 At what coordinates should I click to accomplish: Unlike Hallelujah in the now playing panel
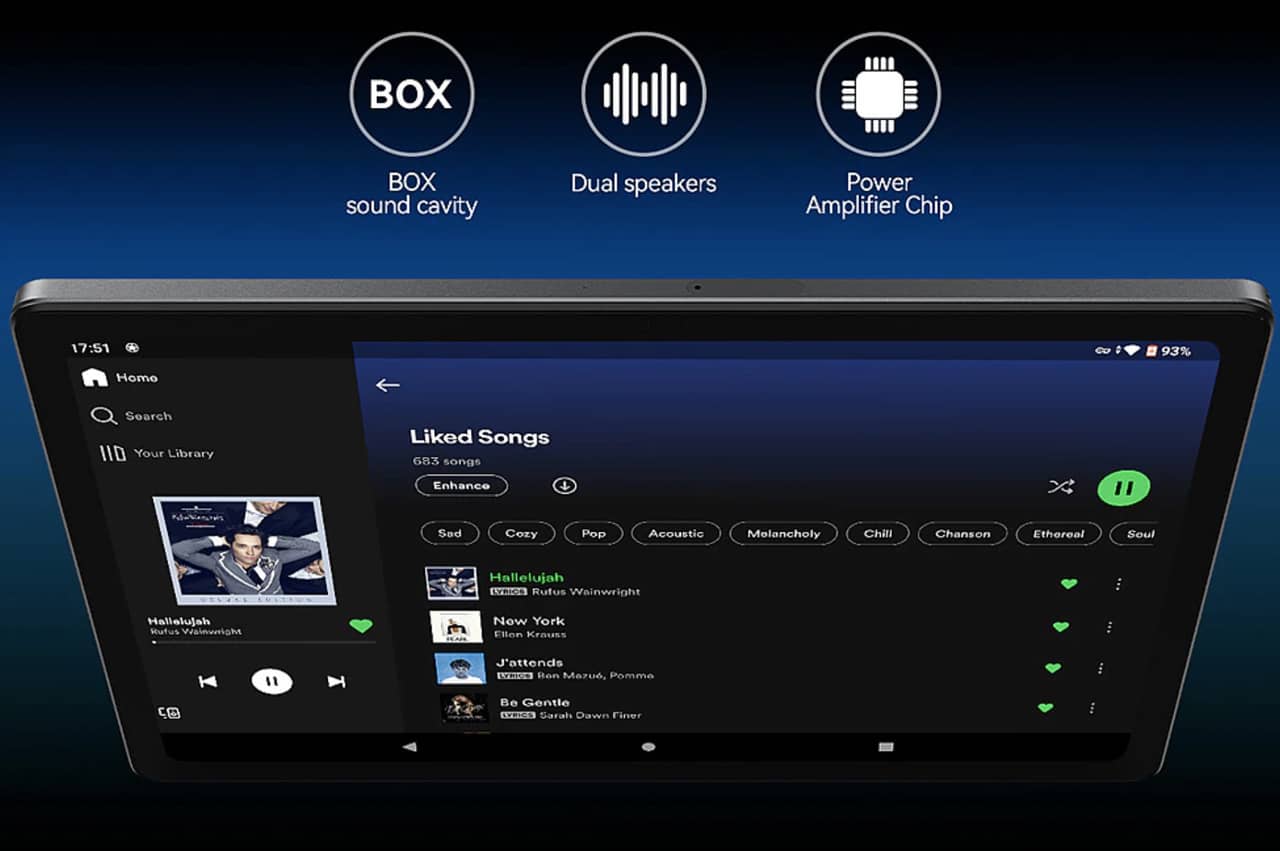[360, 626]
